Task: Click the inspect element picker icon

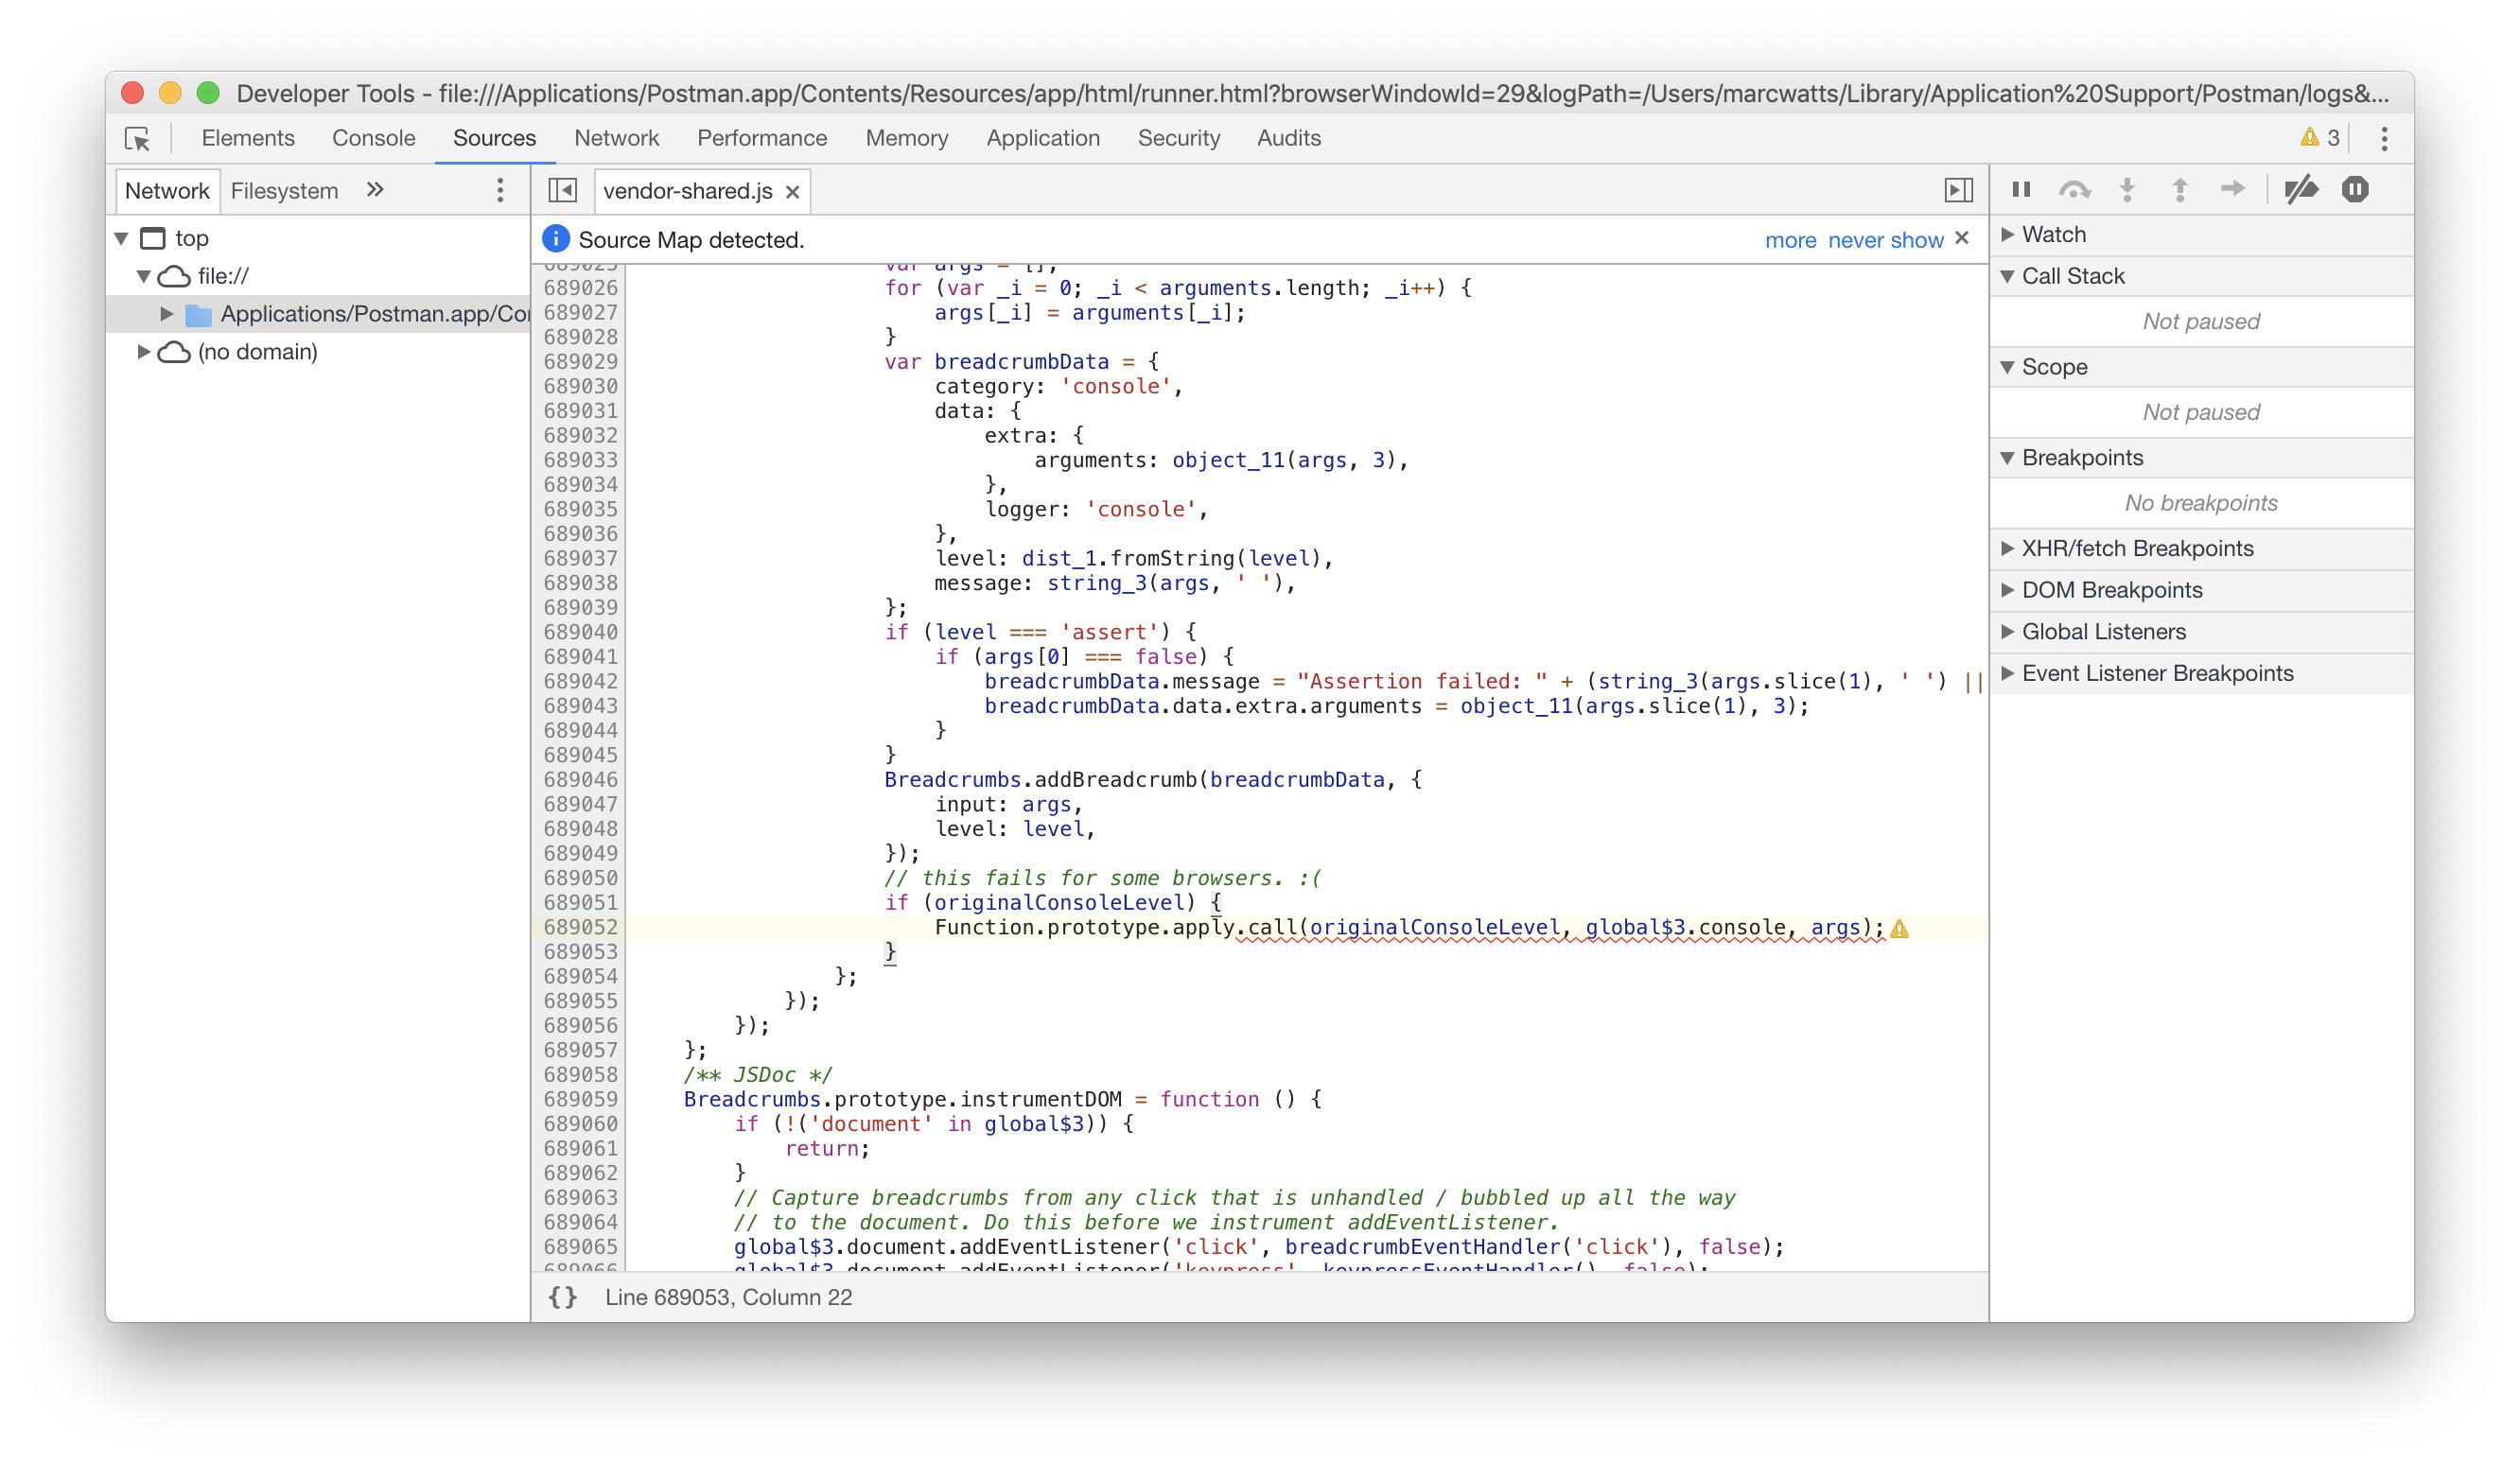Action: (x=137, y=139)
